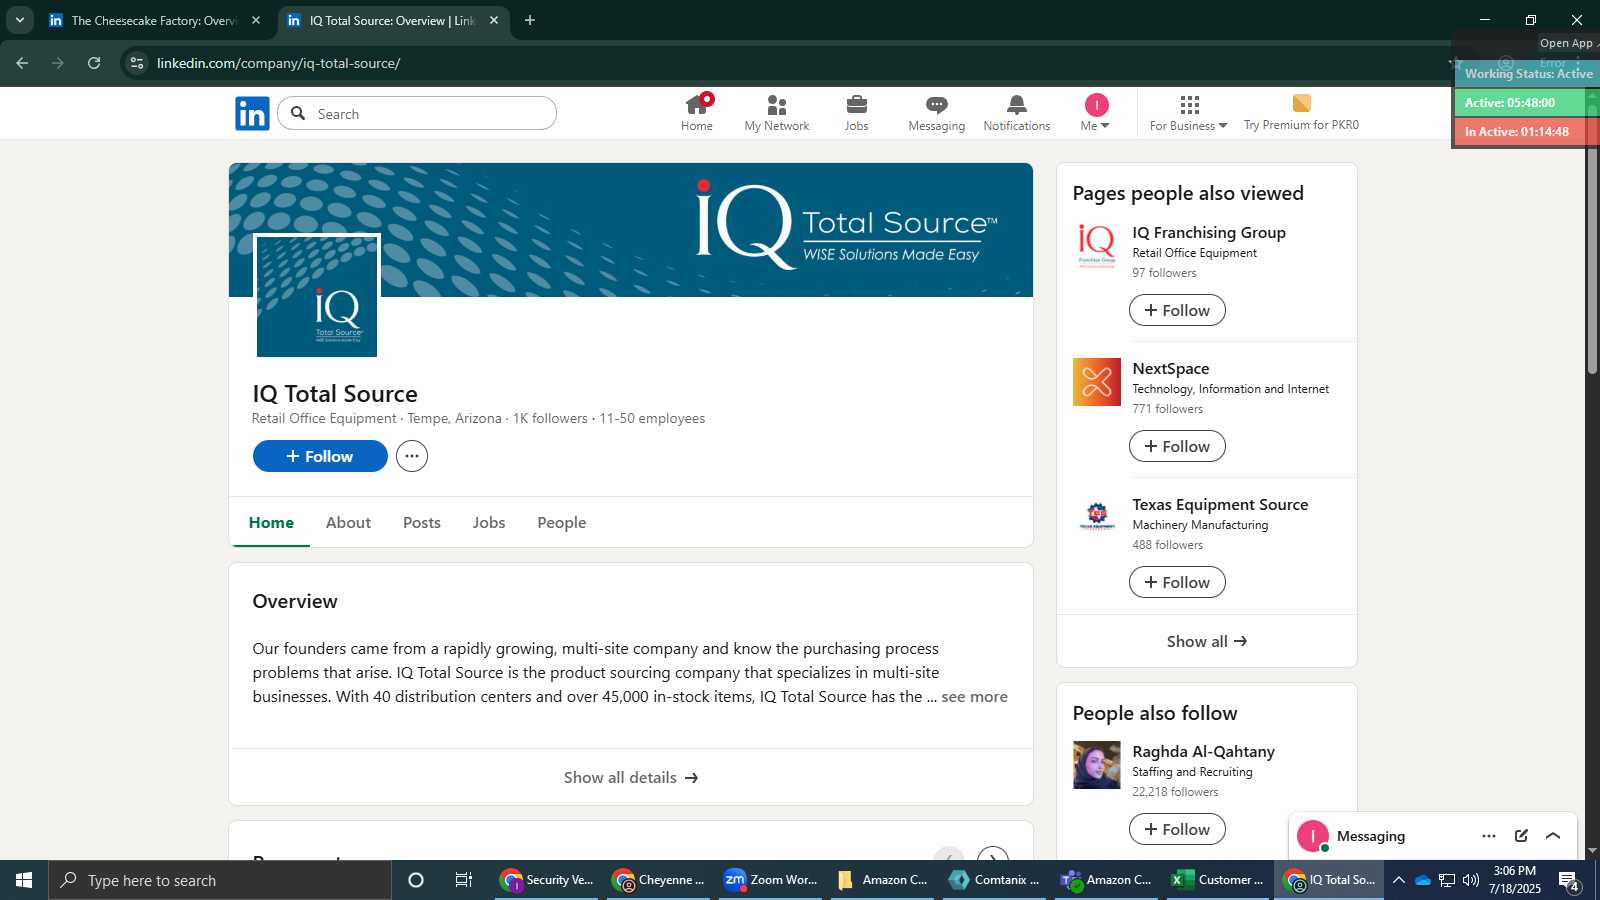Click Raghda Al-Qahtany profile photo
The image size is (1600, 900).
[x=1097, y=765]
